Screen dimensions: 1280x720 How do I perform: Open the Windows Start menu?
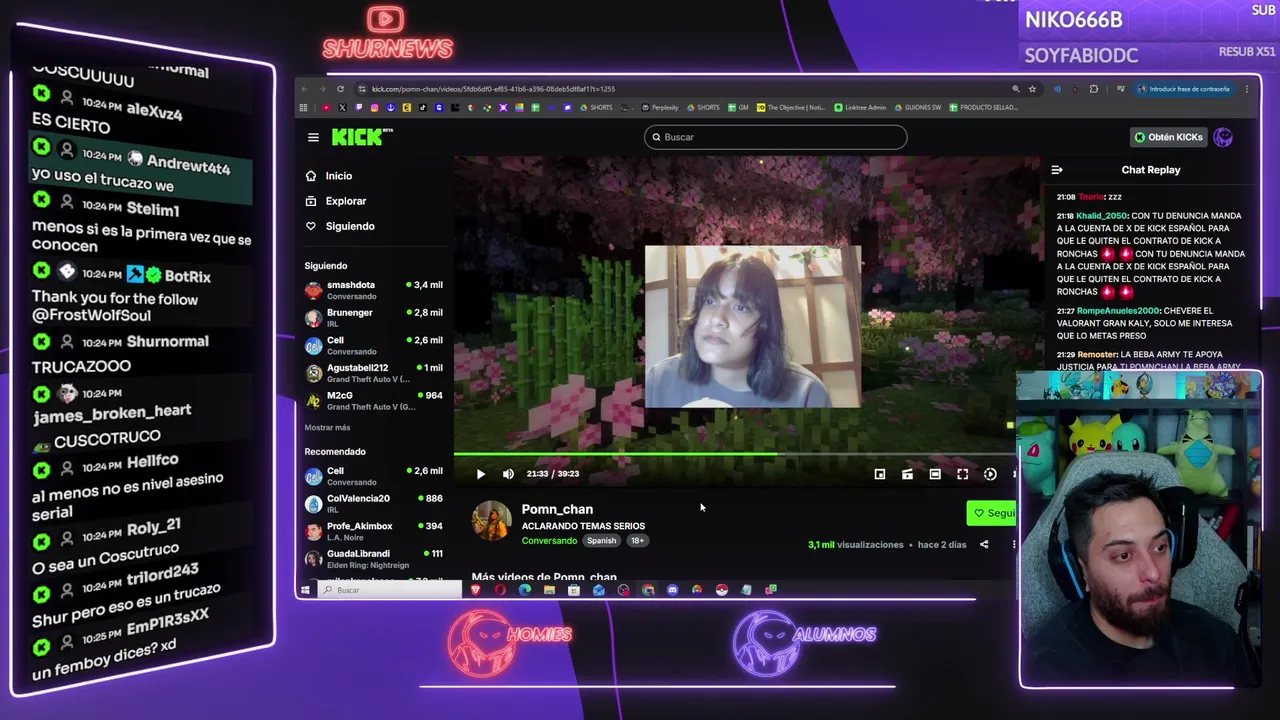tap(305, 590)
